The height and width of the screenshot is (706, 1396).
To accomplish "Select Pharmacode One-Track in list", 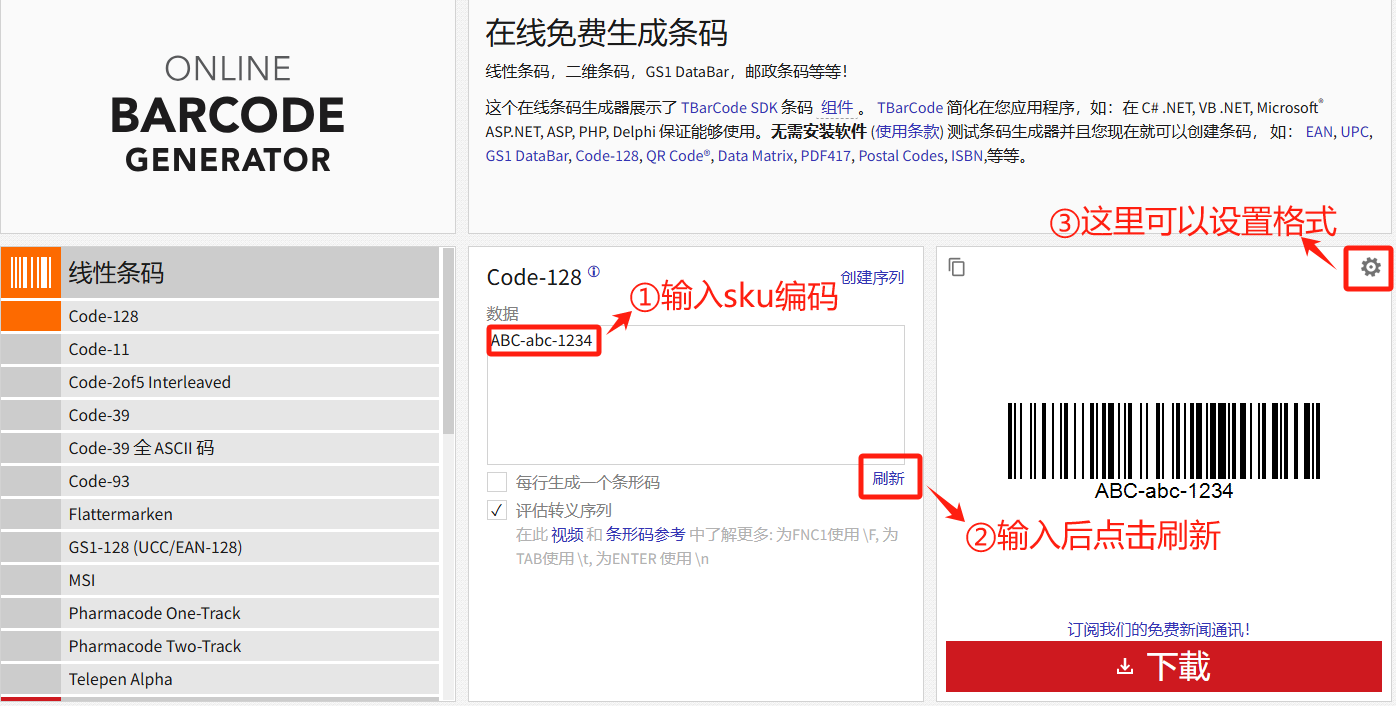I will pyautogui.click(x=154, y=613).
